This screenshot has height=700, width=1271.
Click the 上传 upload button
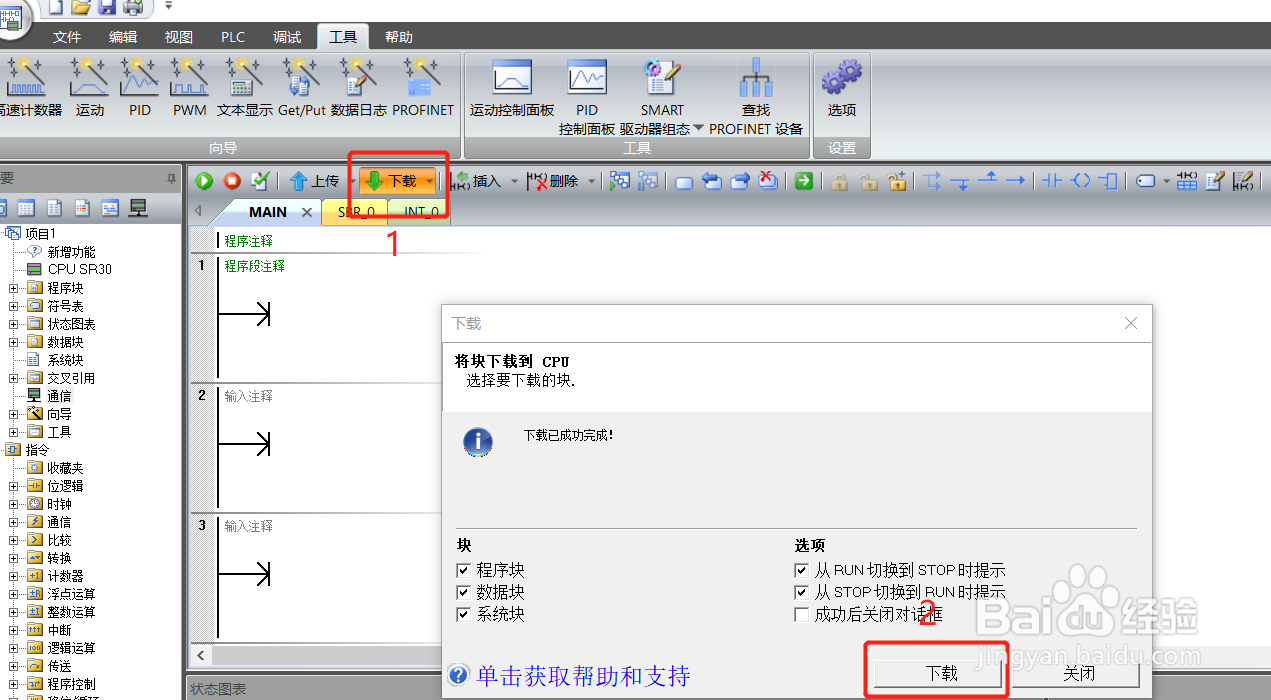315,181
